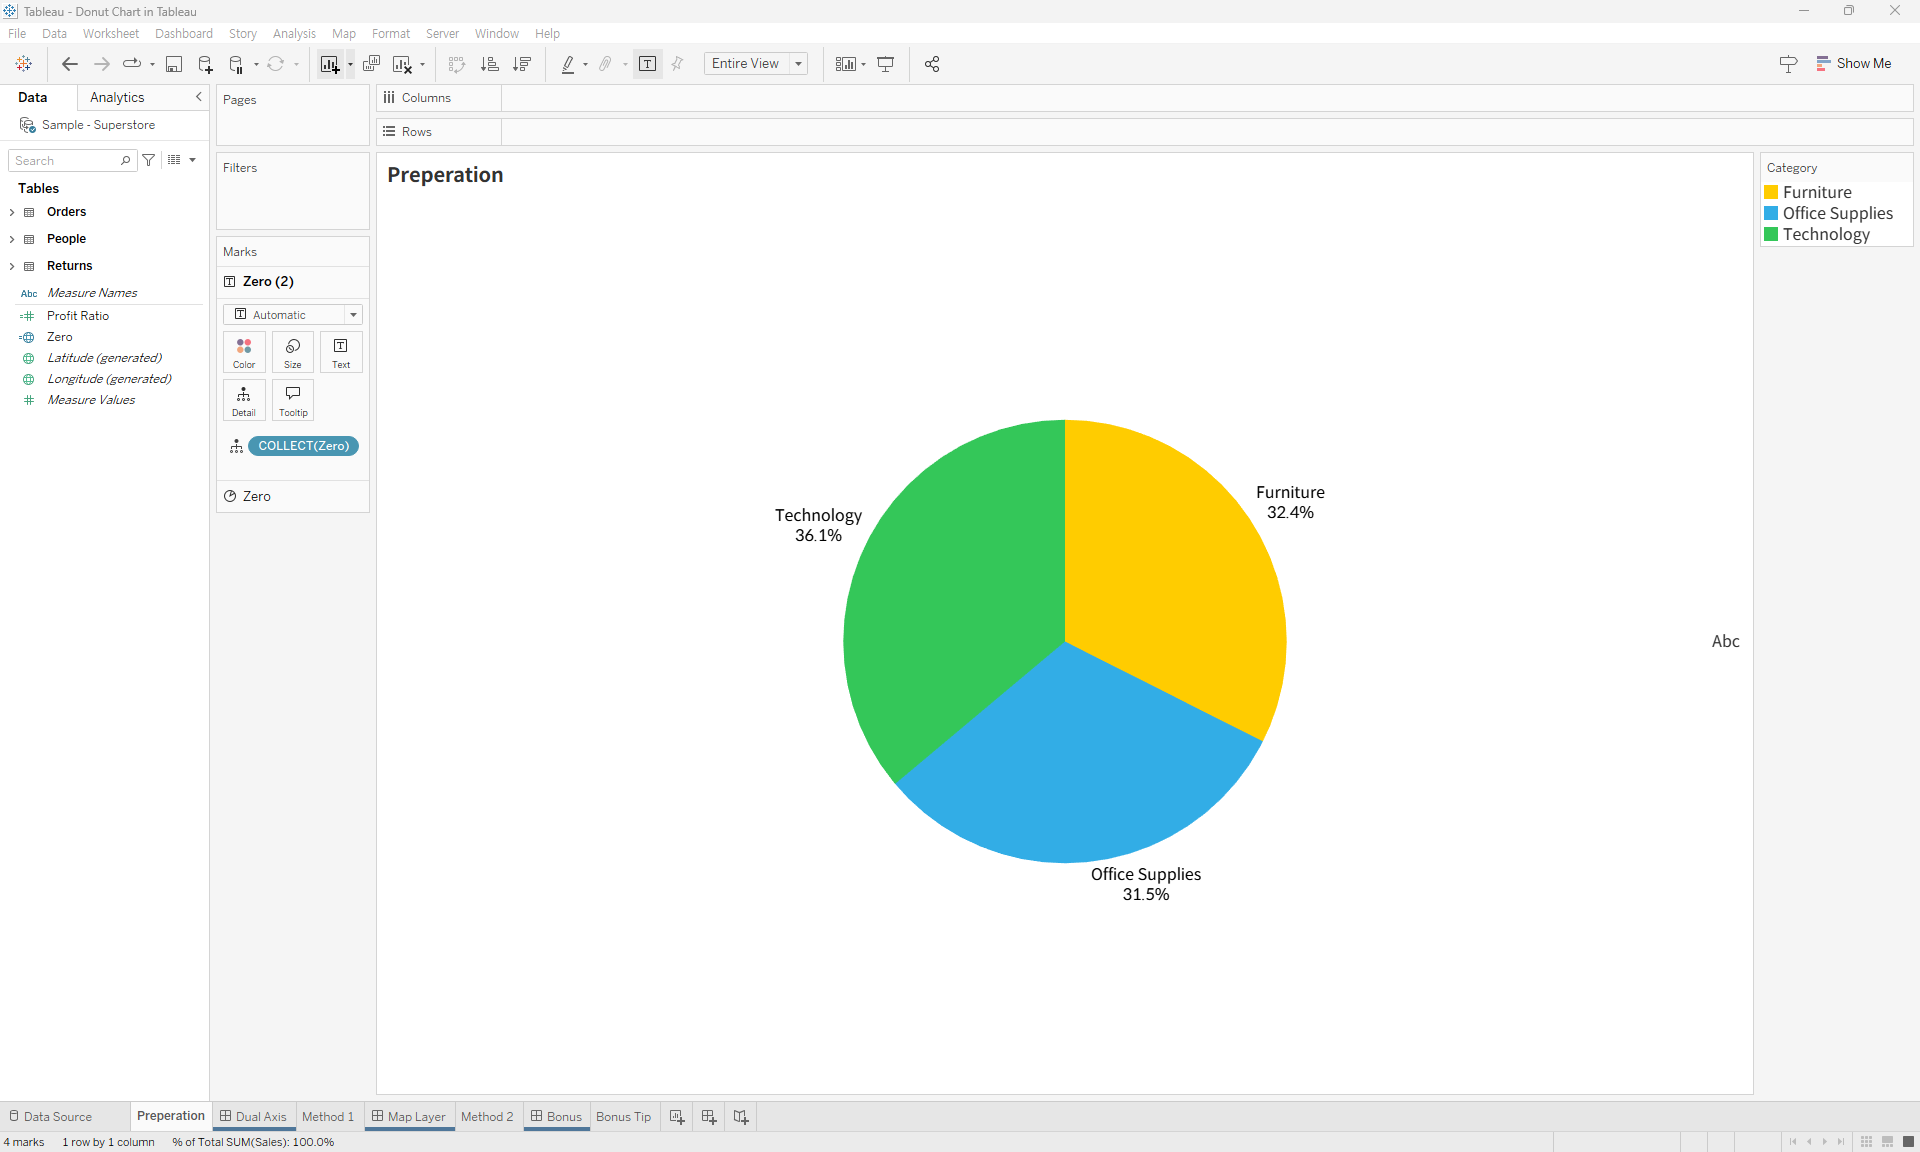Sort descending toolbar icon
1920x1152 pixels.
(x=522, y=64)
